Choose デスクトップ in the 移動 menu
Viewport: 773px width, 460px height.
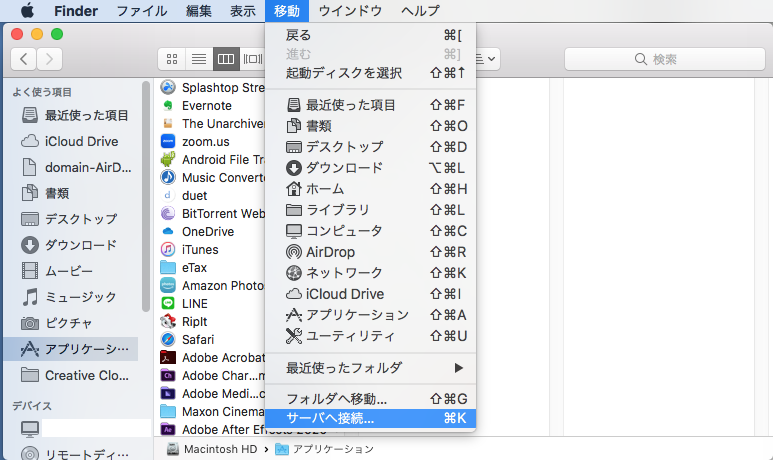(x=370, y=147)
